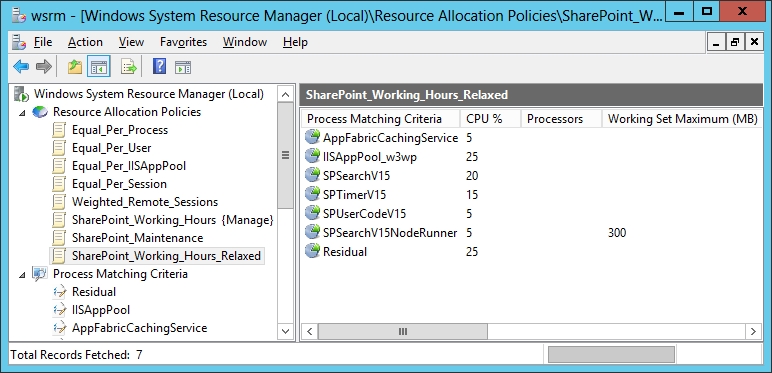The width and height of the screenshot is (772, 373).
Task: Click the 300 working set value
Action: (617, 232)
